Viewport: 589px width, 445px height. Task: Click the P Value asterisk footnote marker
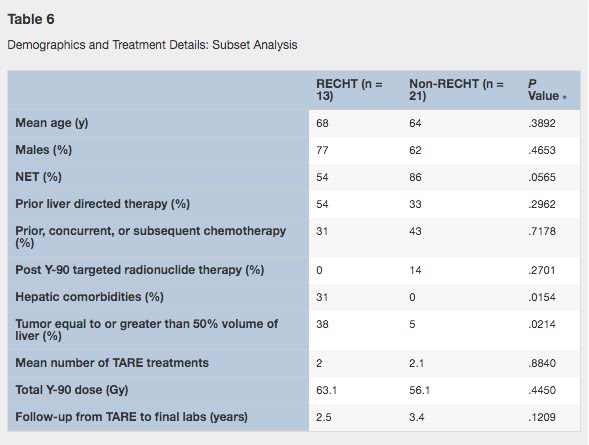tap(564, 98)
